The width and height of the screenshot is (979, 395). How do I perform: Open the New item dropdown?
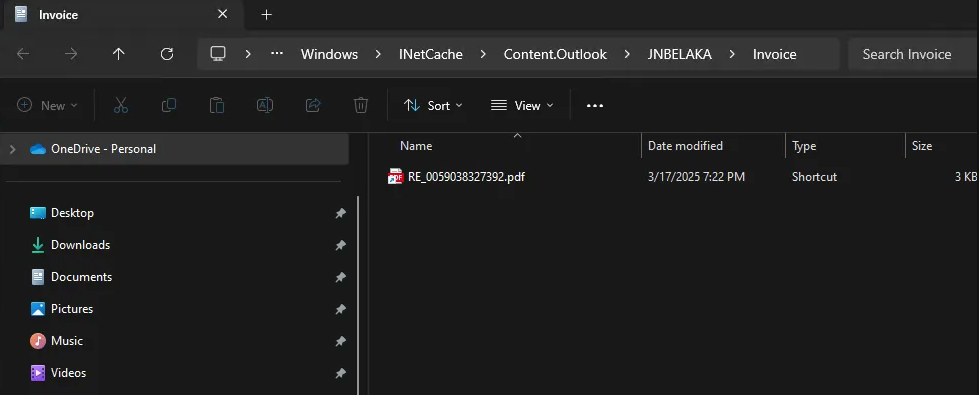click(47, 105)
